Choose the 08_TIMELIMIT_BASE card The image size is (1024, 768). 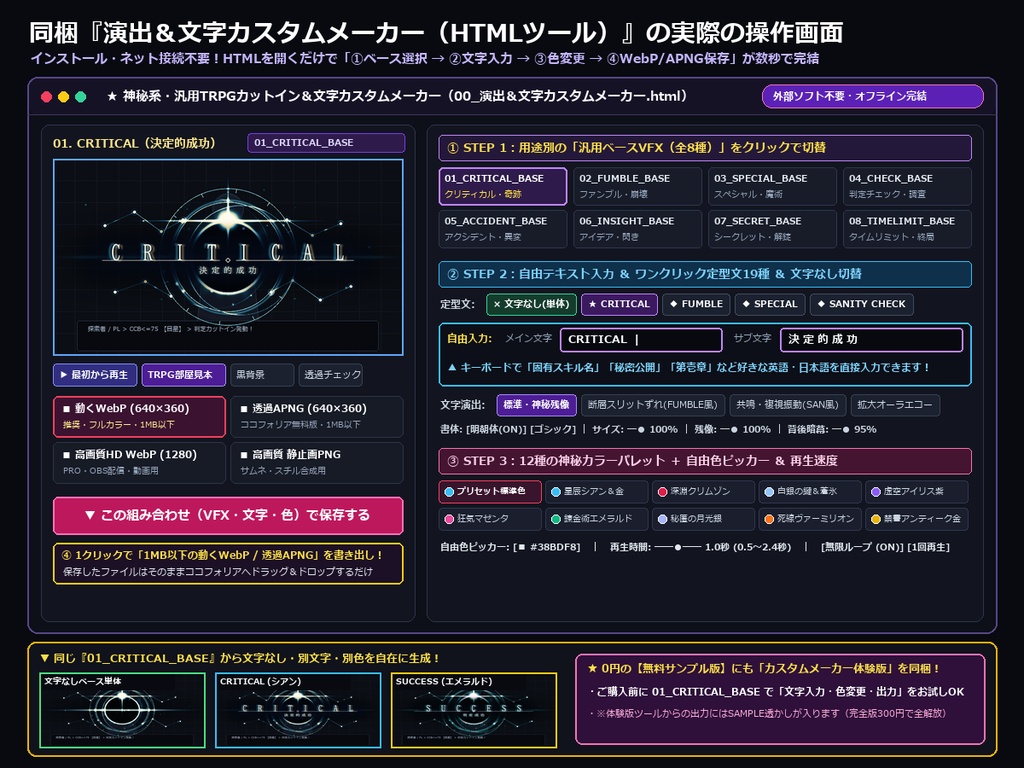(x=908, y=229)
